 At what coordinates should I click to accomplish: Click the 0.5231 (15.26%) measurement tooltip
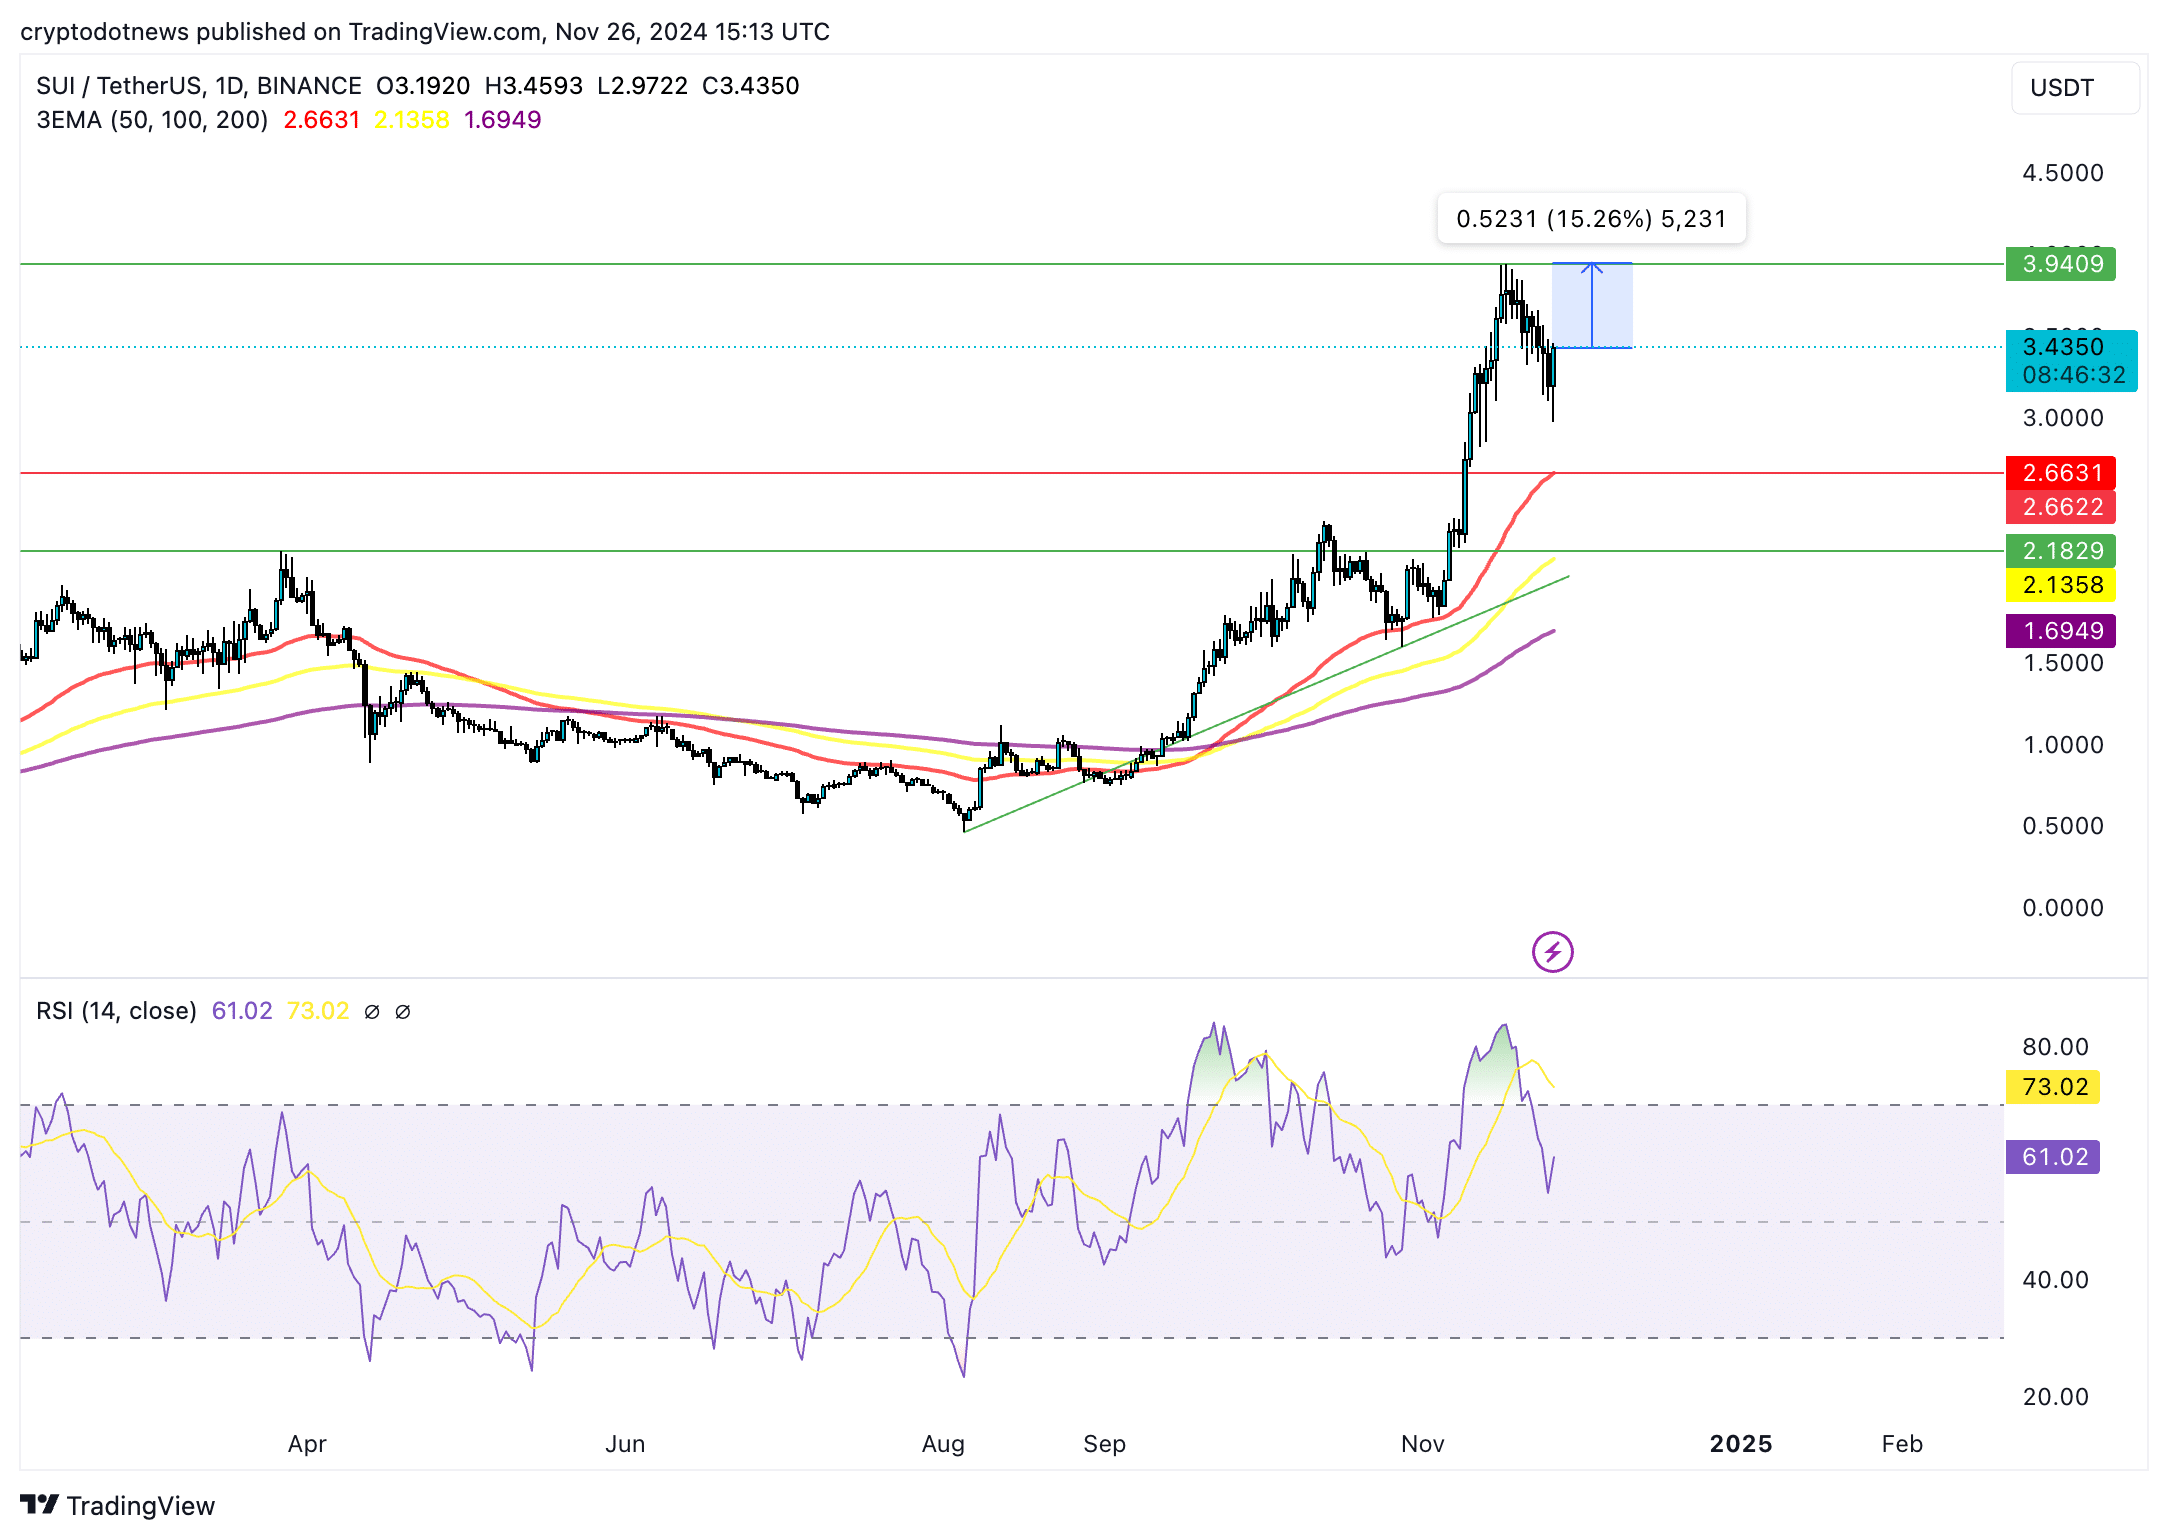[x=1591, y=219]
